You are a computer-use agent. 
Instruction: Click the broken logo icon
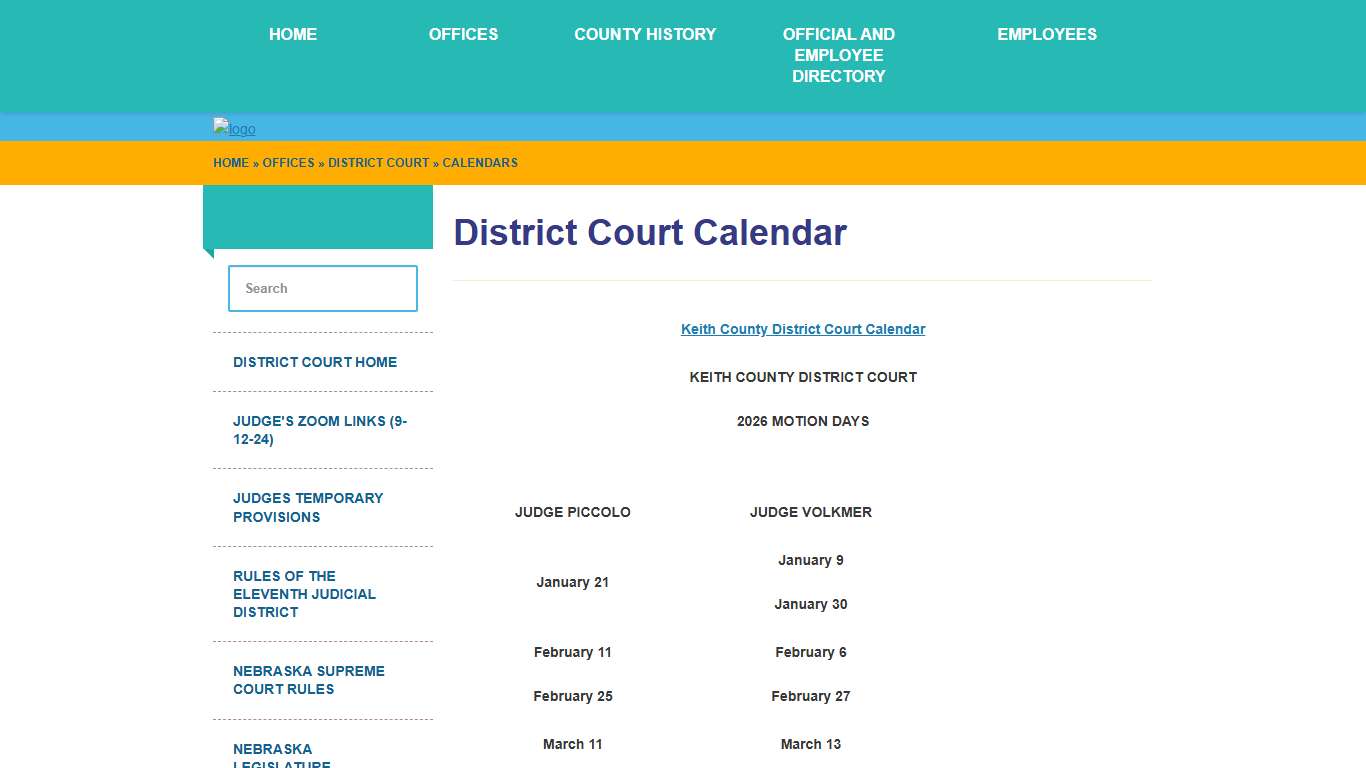coord(233,128)
